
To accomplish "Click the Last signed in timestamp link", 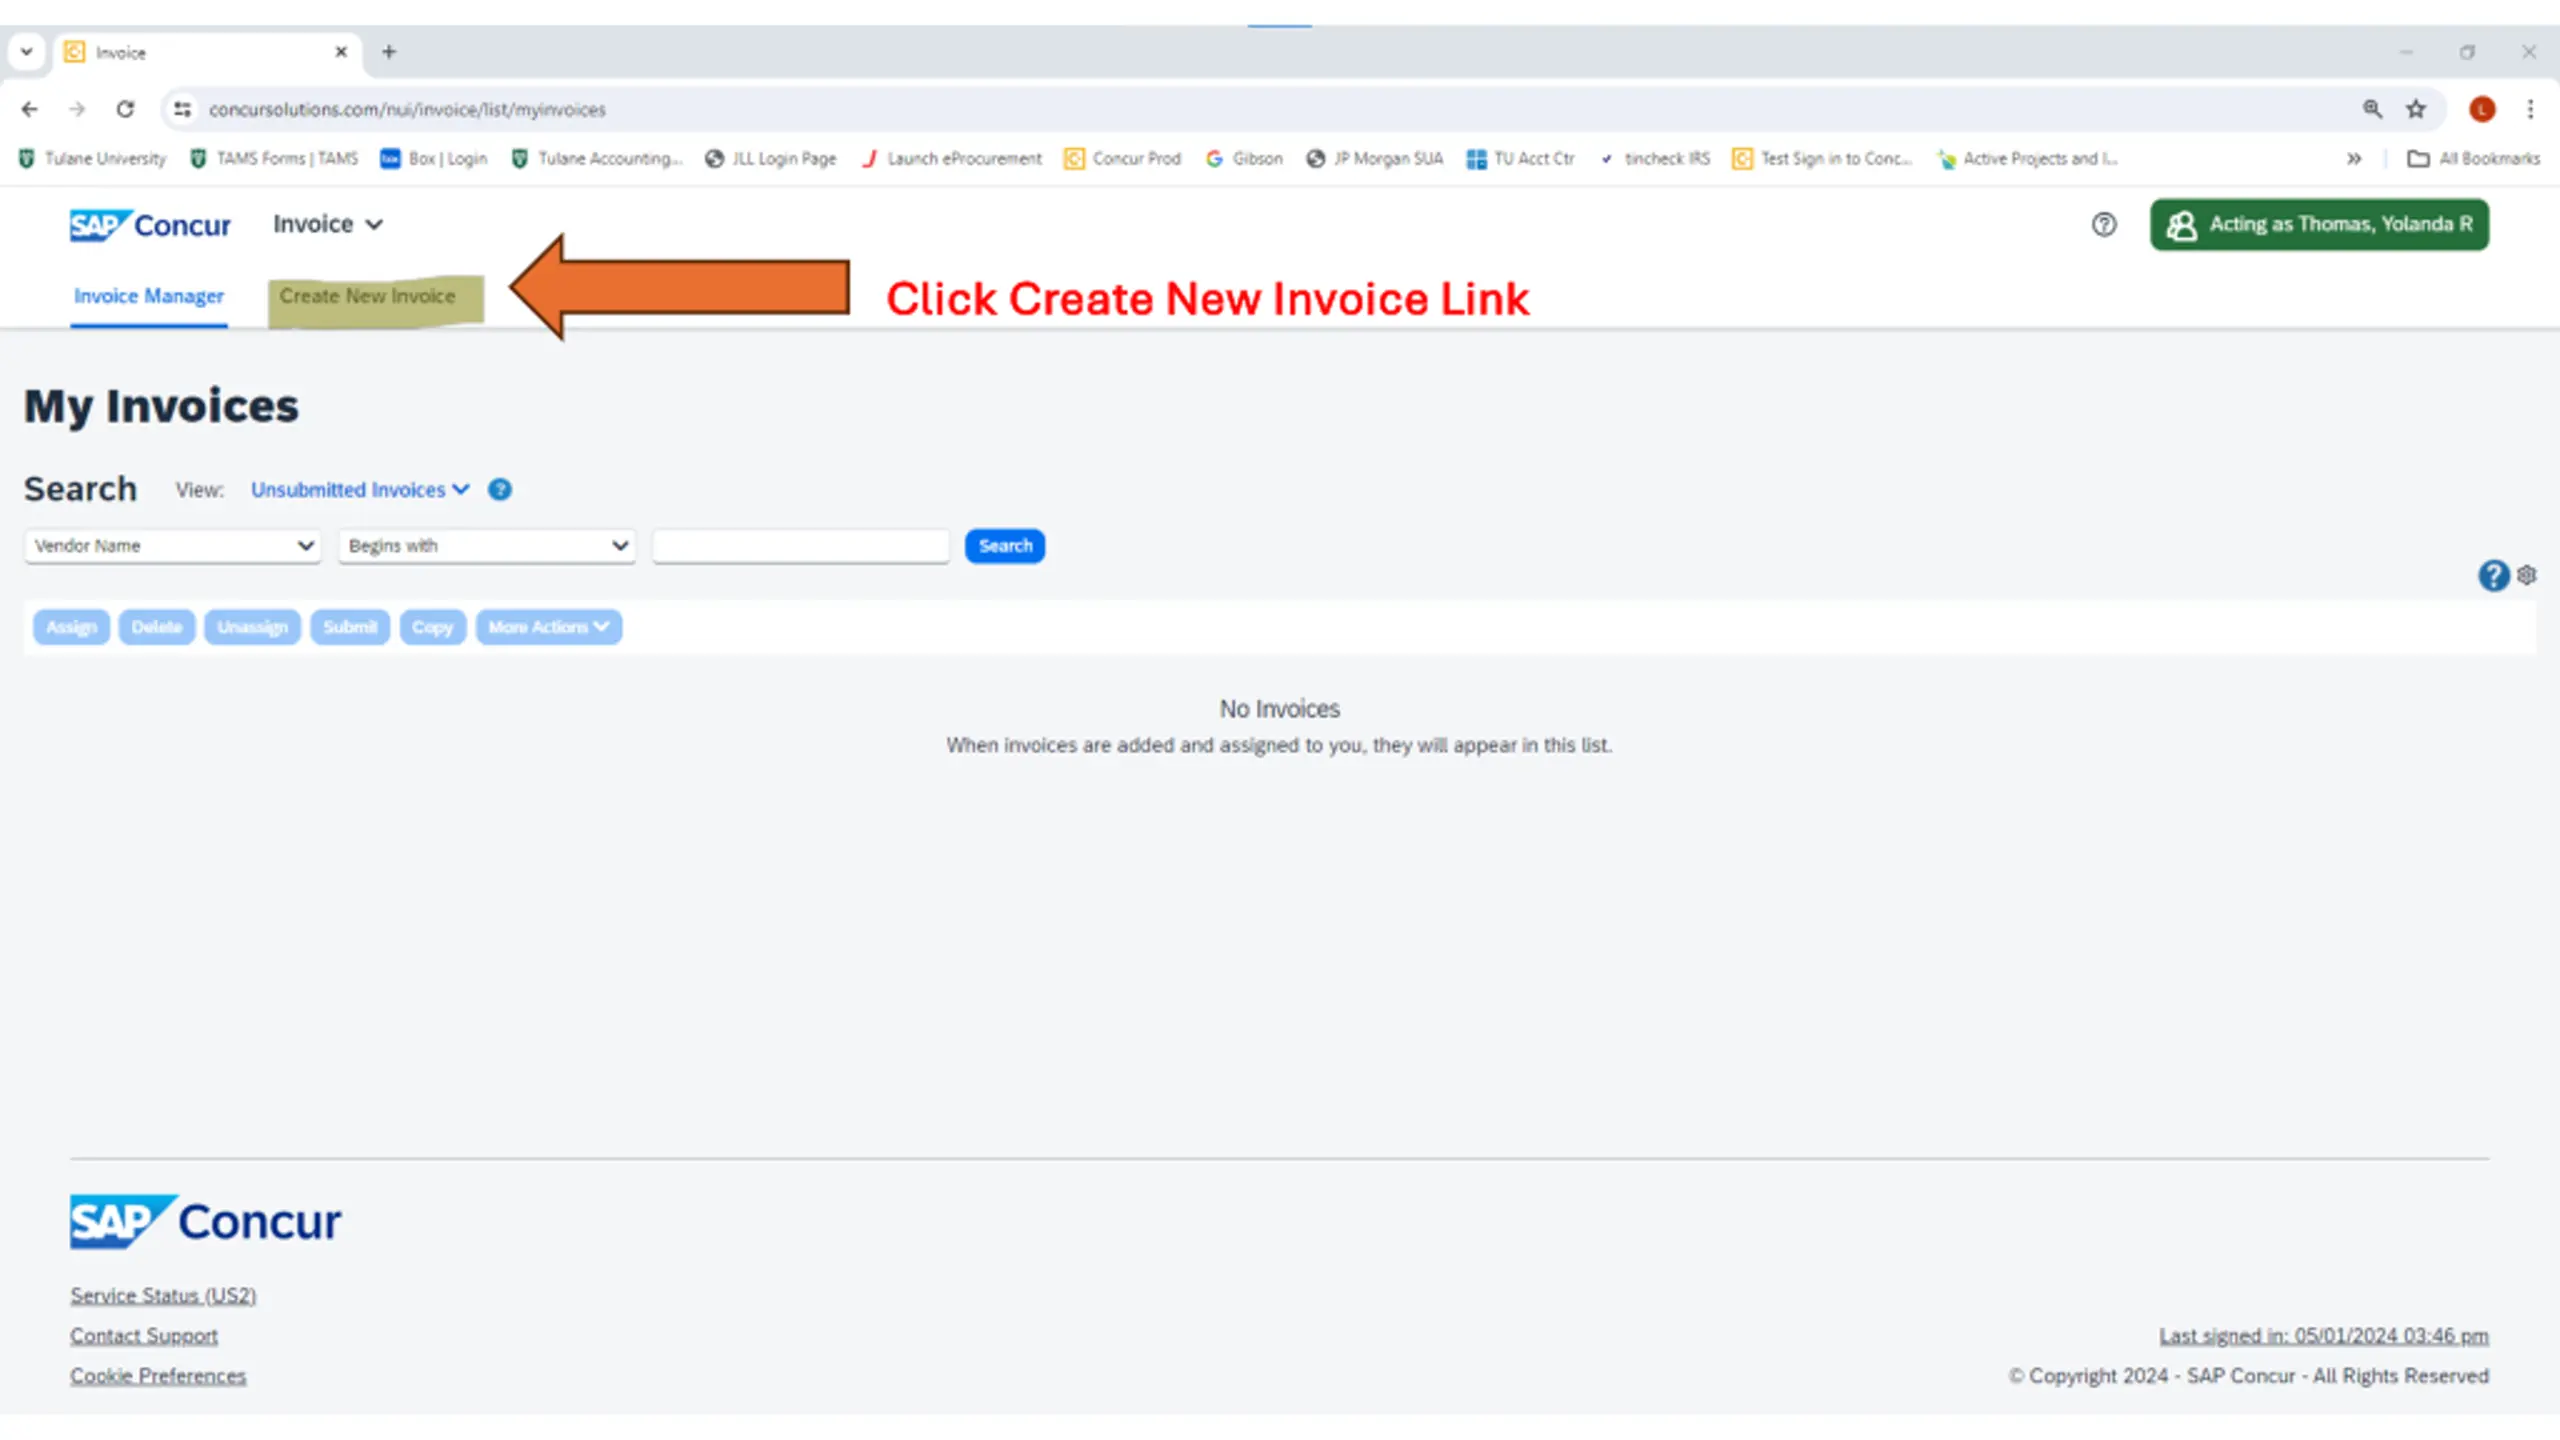I will [2324, 1336].
